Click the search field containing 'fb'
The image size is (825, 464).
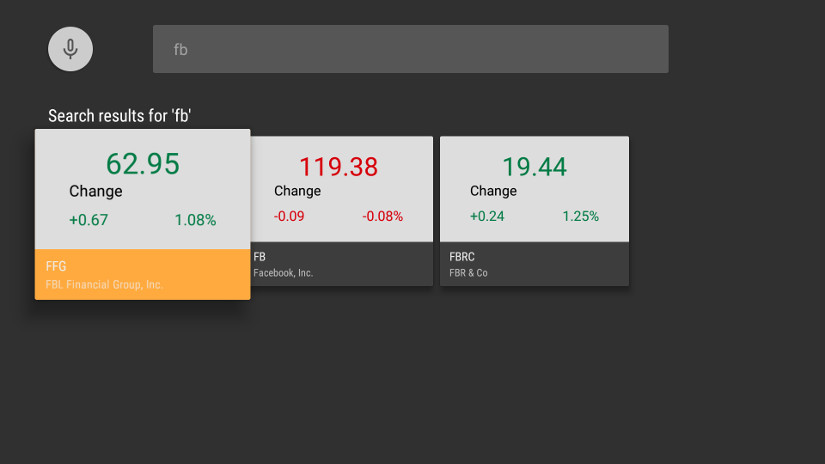click(x=410, y=49)
